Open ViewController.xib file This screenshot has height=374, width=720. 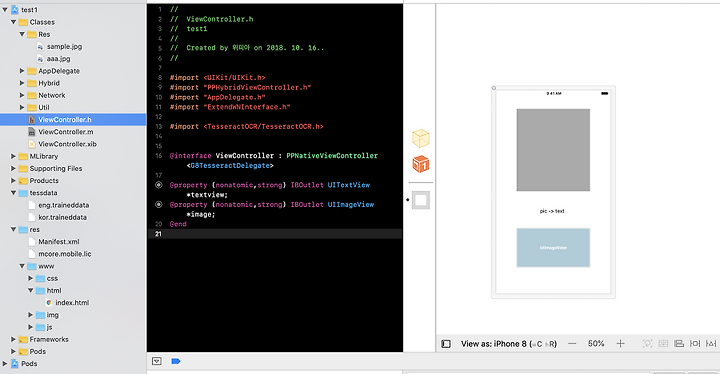[68, 144]
